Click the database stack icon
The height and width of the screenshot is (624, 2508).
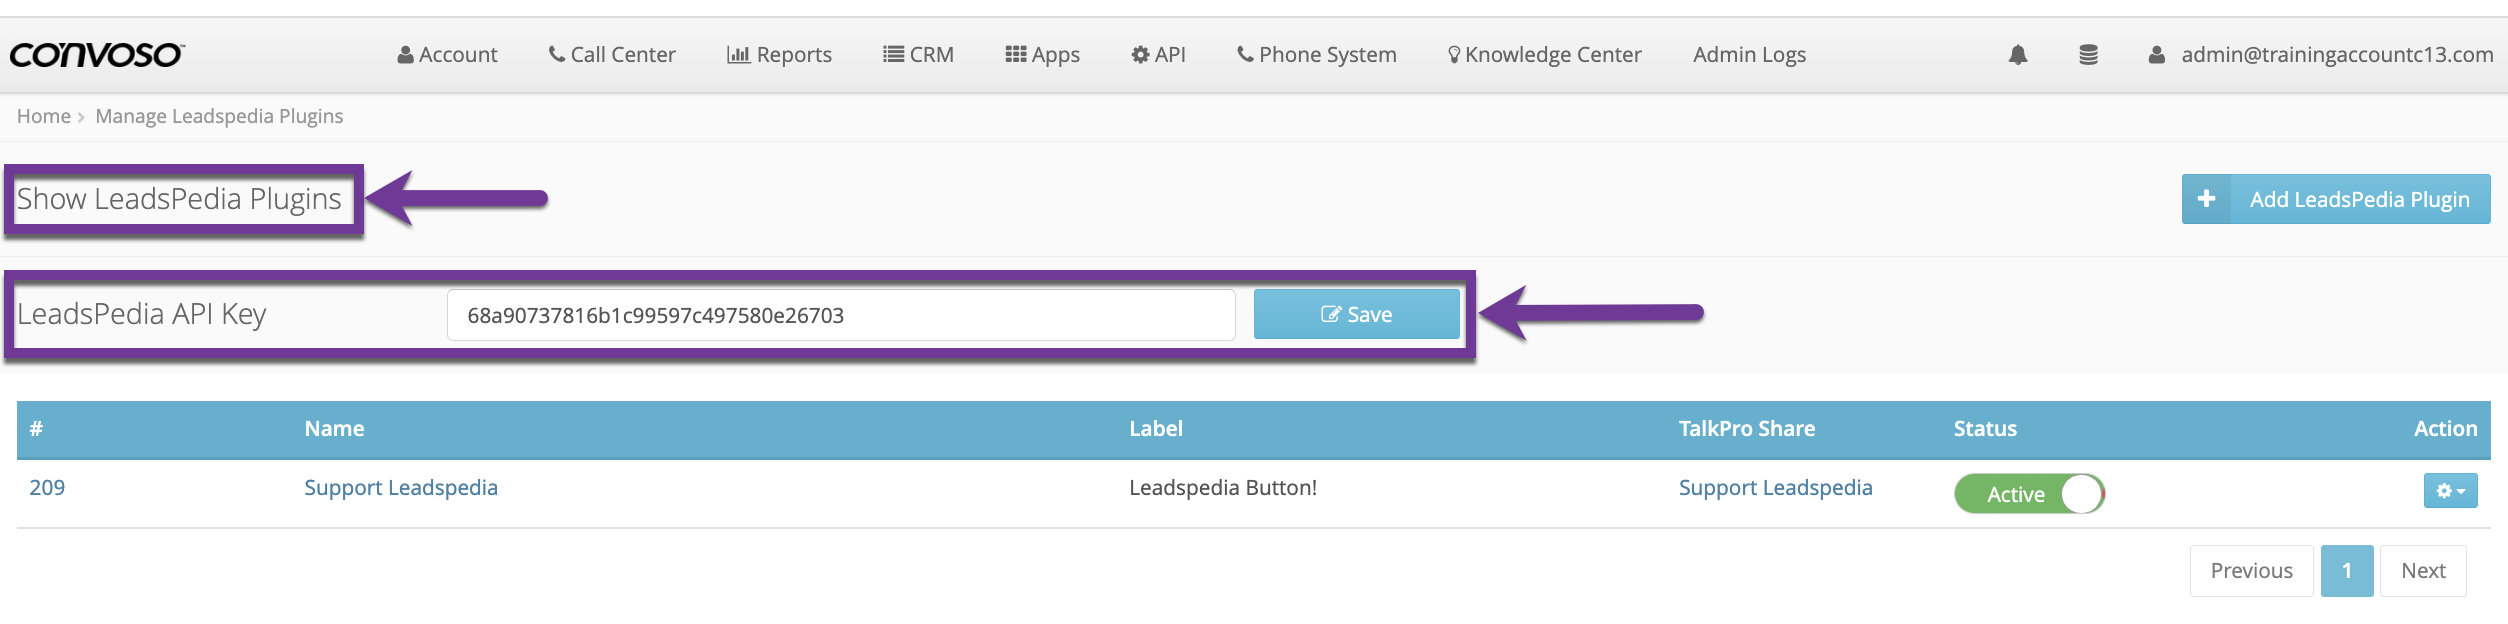(x=2088, y=55)
